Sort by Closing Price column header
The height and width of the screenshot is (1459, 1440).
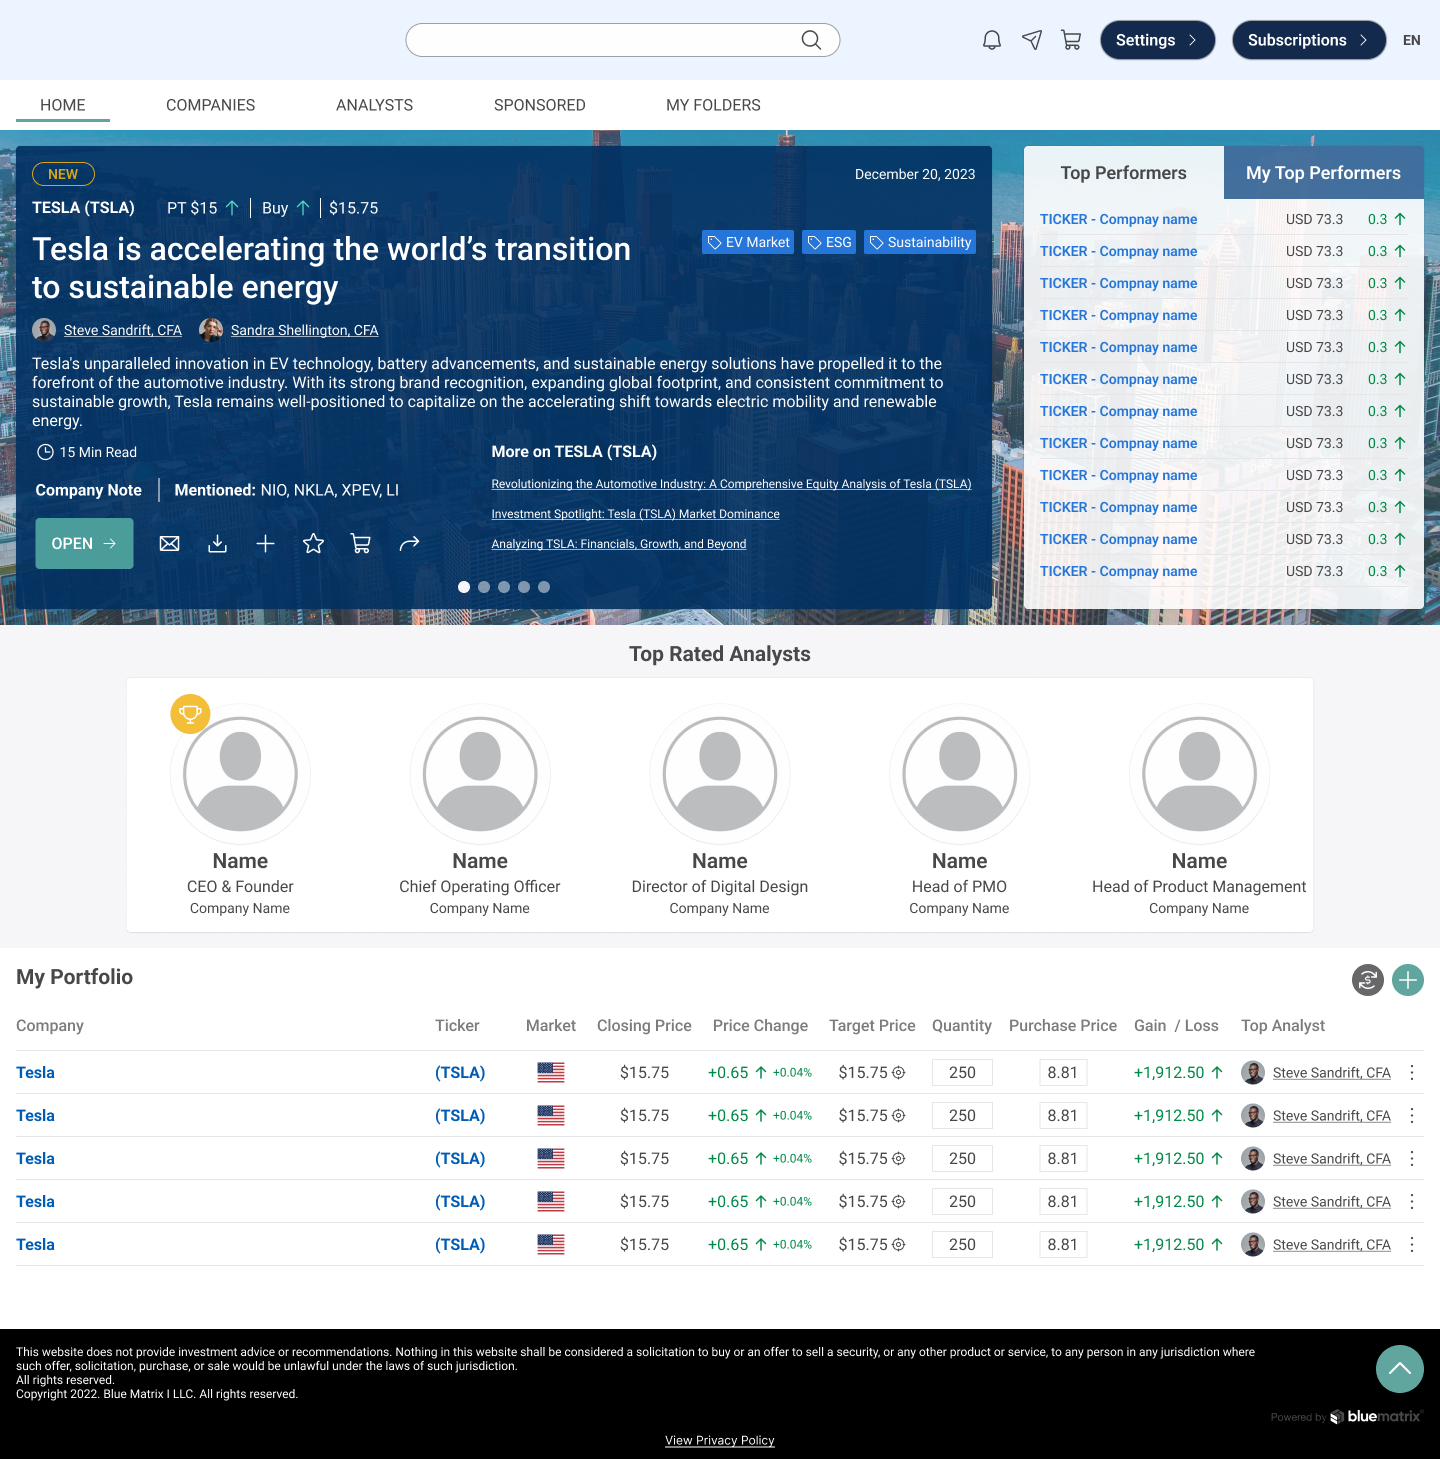pyautogui.click(x=644, y=1025)
